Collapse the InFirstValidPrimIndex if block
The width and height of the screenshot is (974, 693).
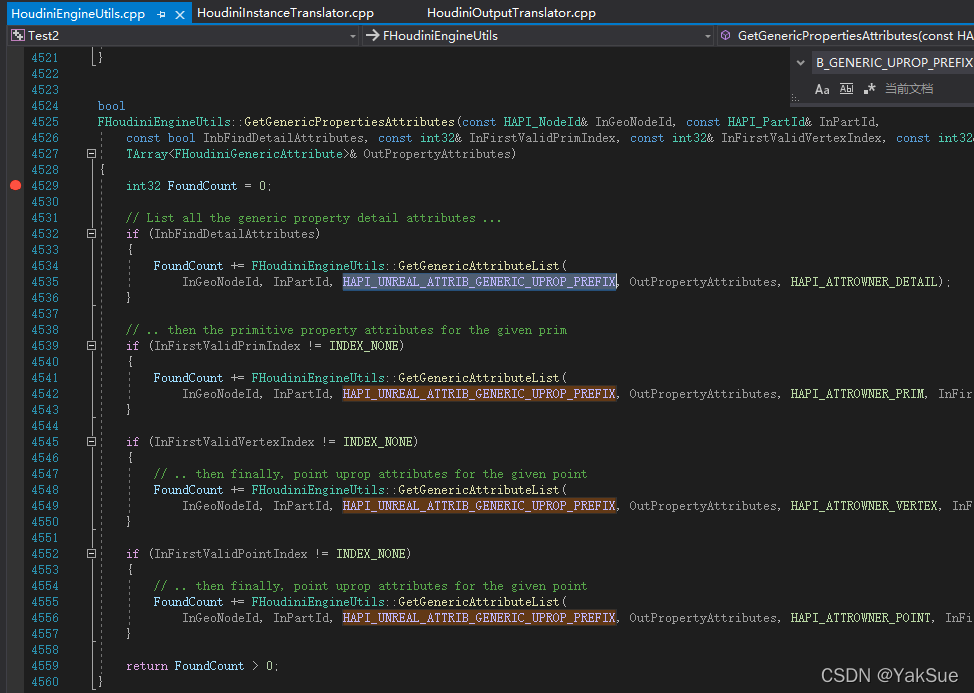91,345
